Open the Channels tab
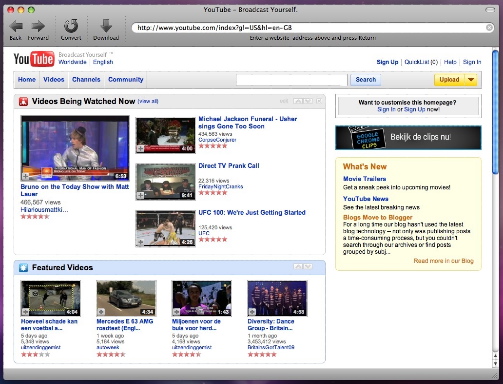 pos(86,80)
